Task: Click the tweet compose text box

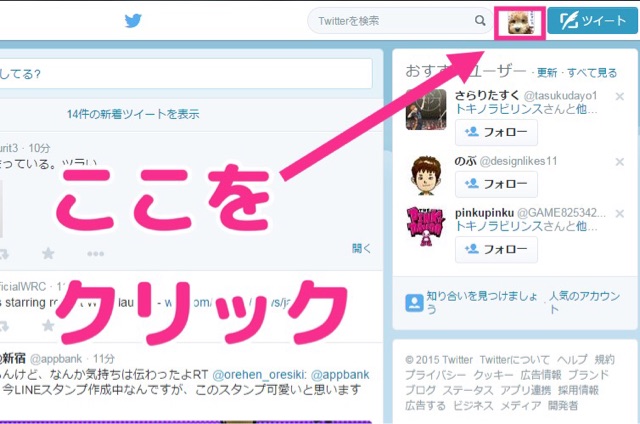Action: point(186,74)
